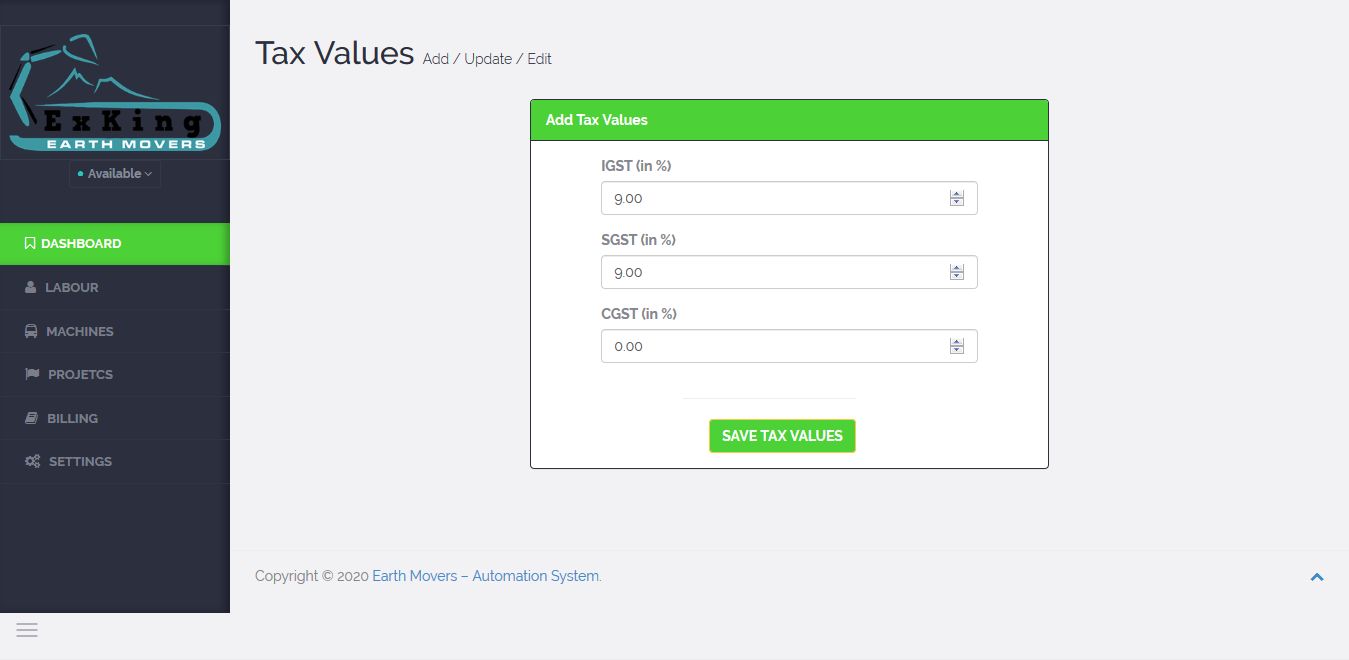Viewport: 1349px width, 660px height.
Task: Click the scroll-to-top arrow in footer
Action: 1317,576
